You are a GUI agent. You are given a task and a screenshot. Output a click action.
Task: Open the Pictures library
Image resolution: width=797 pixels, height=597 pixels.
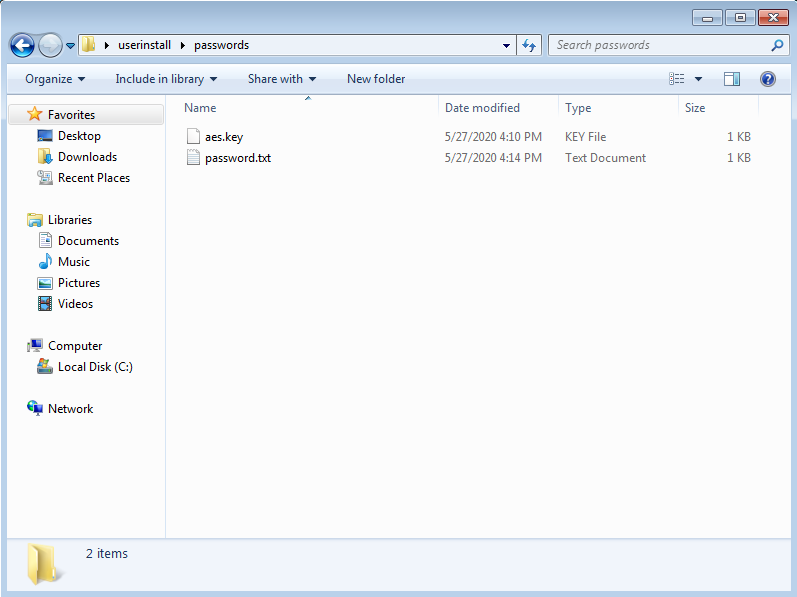[79, 282]
